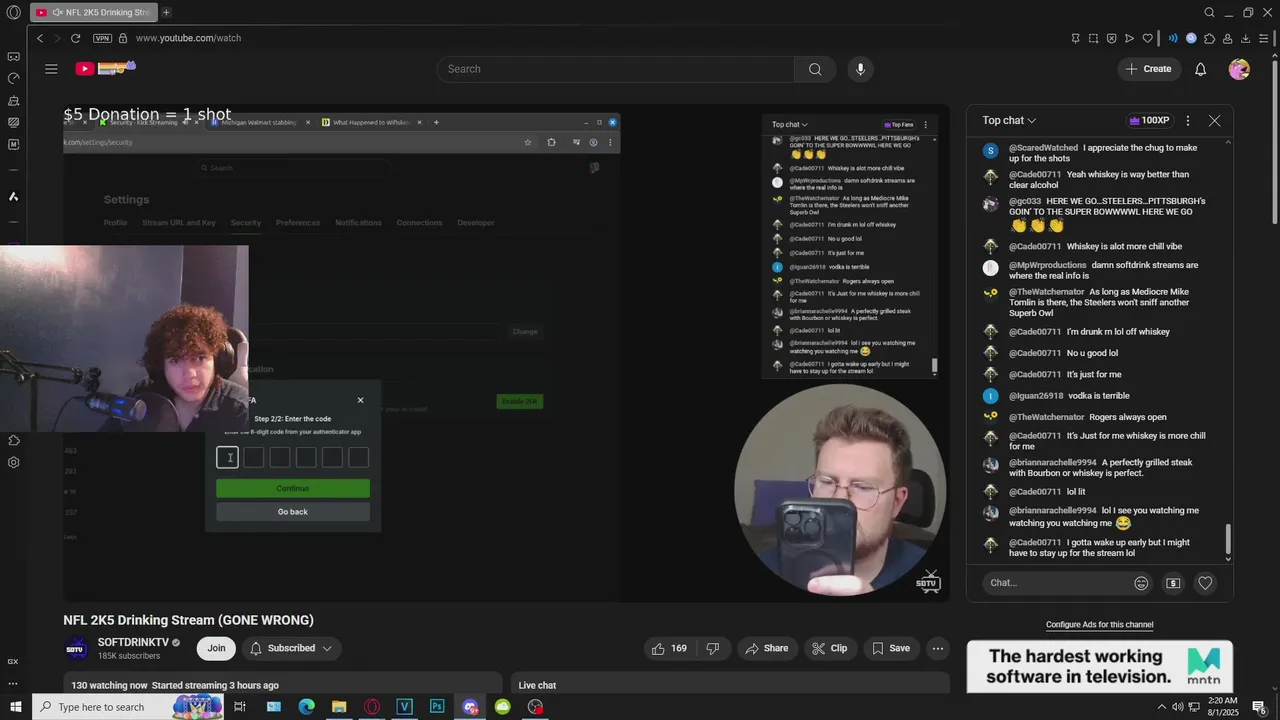Image resolution: width=1280 pixels, height=720 pixels.
Task: View site security padlock info
Action: [123, 38]
